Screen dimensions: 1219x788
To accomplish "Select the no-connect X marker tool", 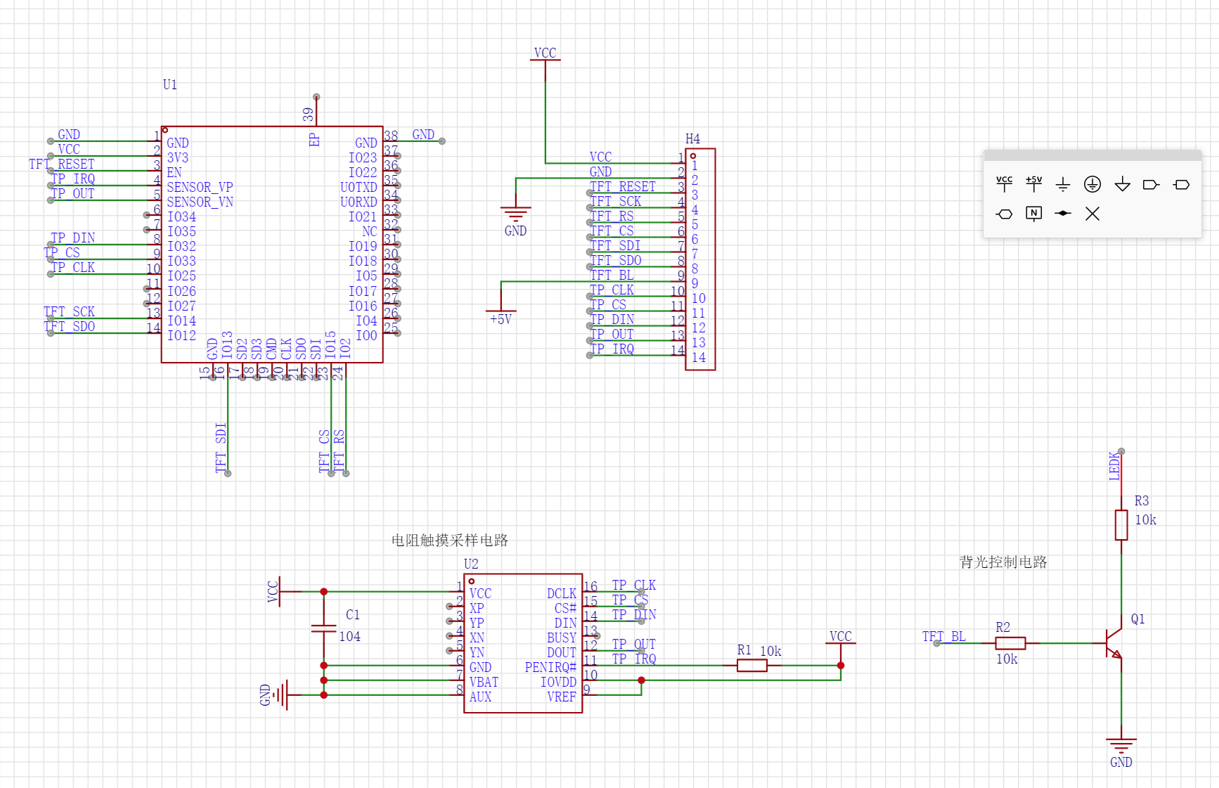I will 1093,213.
